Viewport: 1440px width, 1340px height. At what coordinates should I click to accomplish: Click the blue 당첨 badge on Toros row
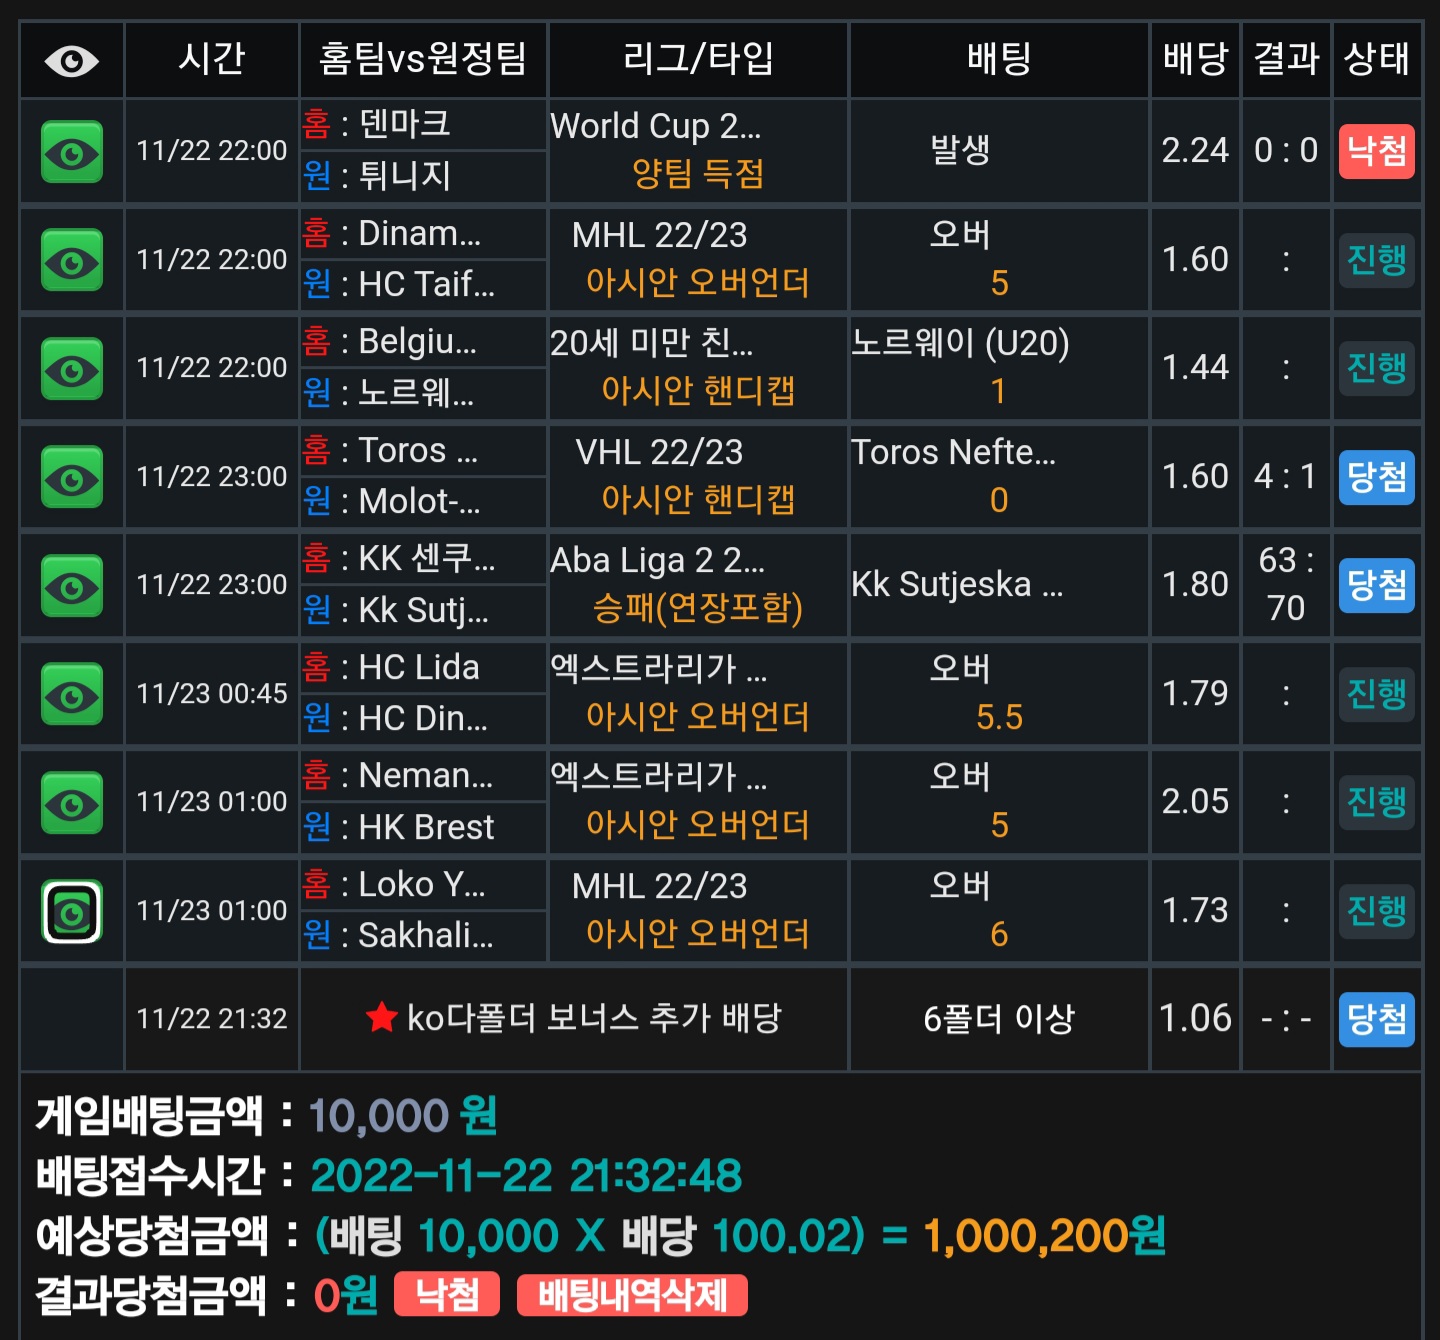pos(1377,477)
